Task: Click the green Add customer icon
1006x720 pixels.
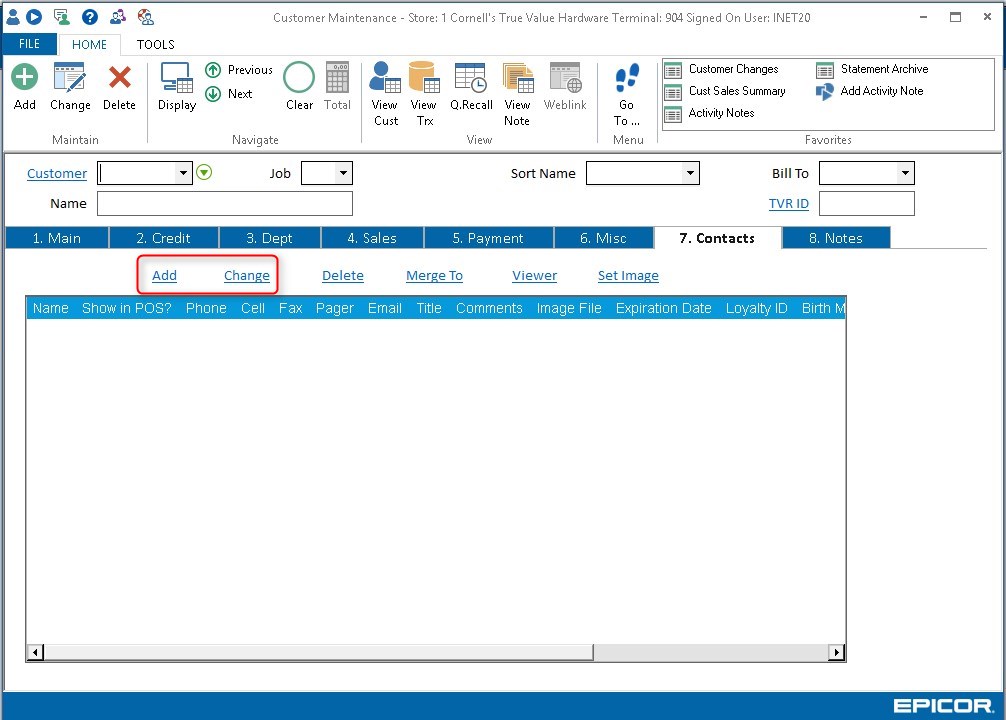Action: click(25, 79)
